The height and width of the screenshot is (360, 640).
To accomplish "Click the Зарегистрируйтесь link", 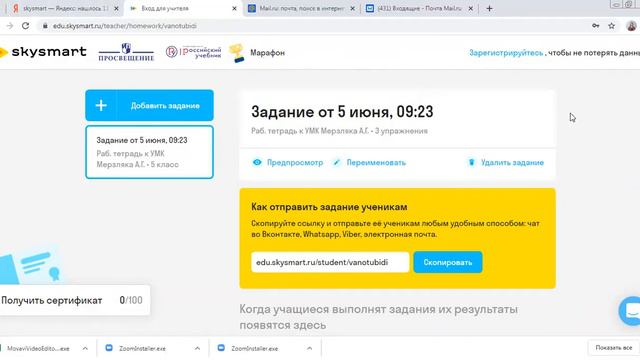I will pos(506,53).
